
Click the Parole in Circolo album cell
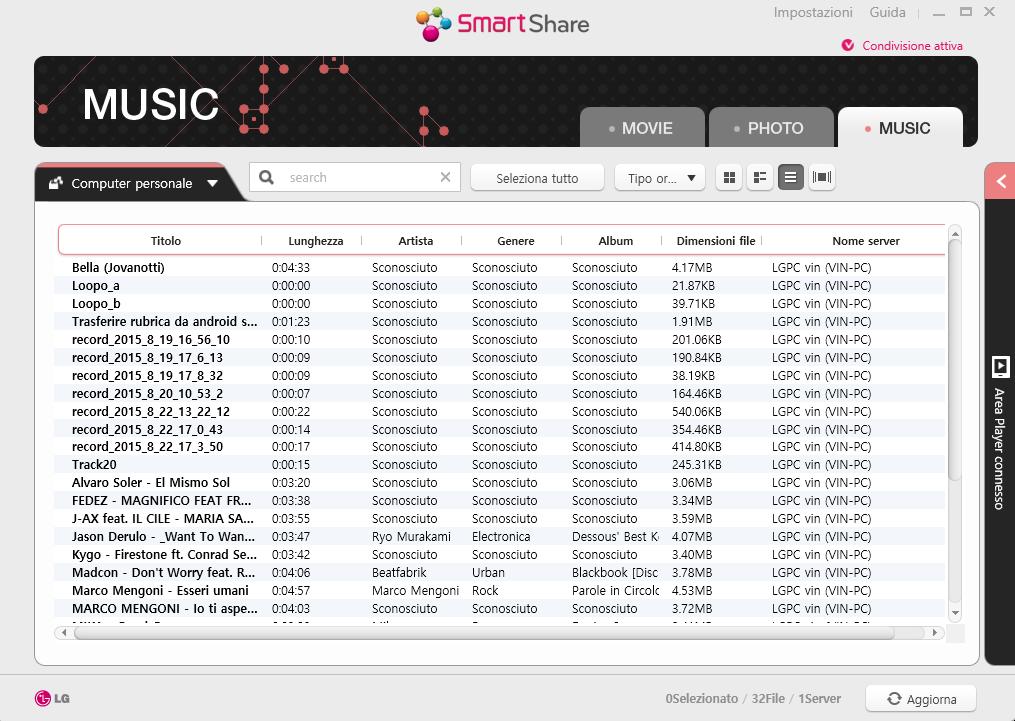tap(616, 591)
